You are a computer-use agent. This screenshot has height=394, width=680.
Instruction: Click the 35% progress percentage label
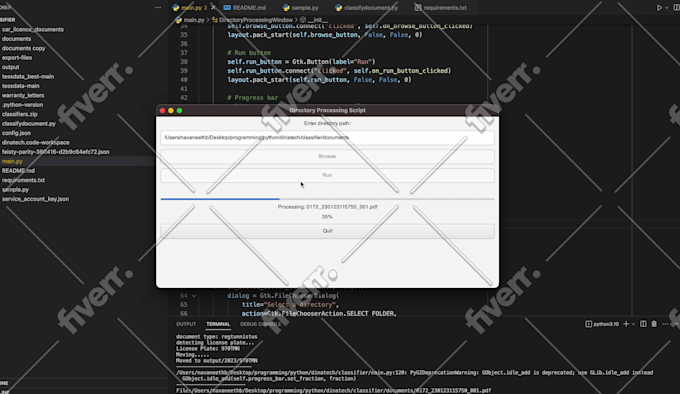click(327, 217)
